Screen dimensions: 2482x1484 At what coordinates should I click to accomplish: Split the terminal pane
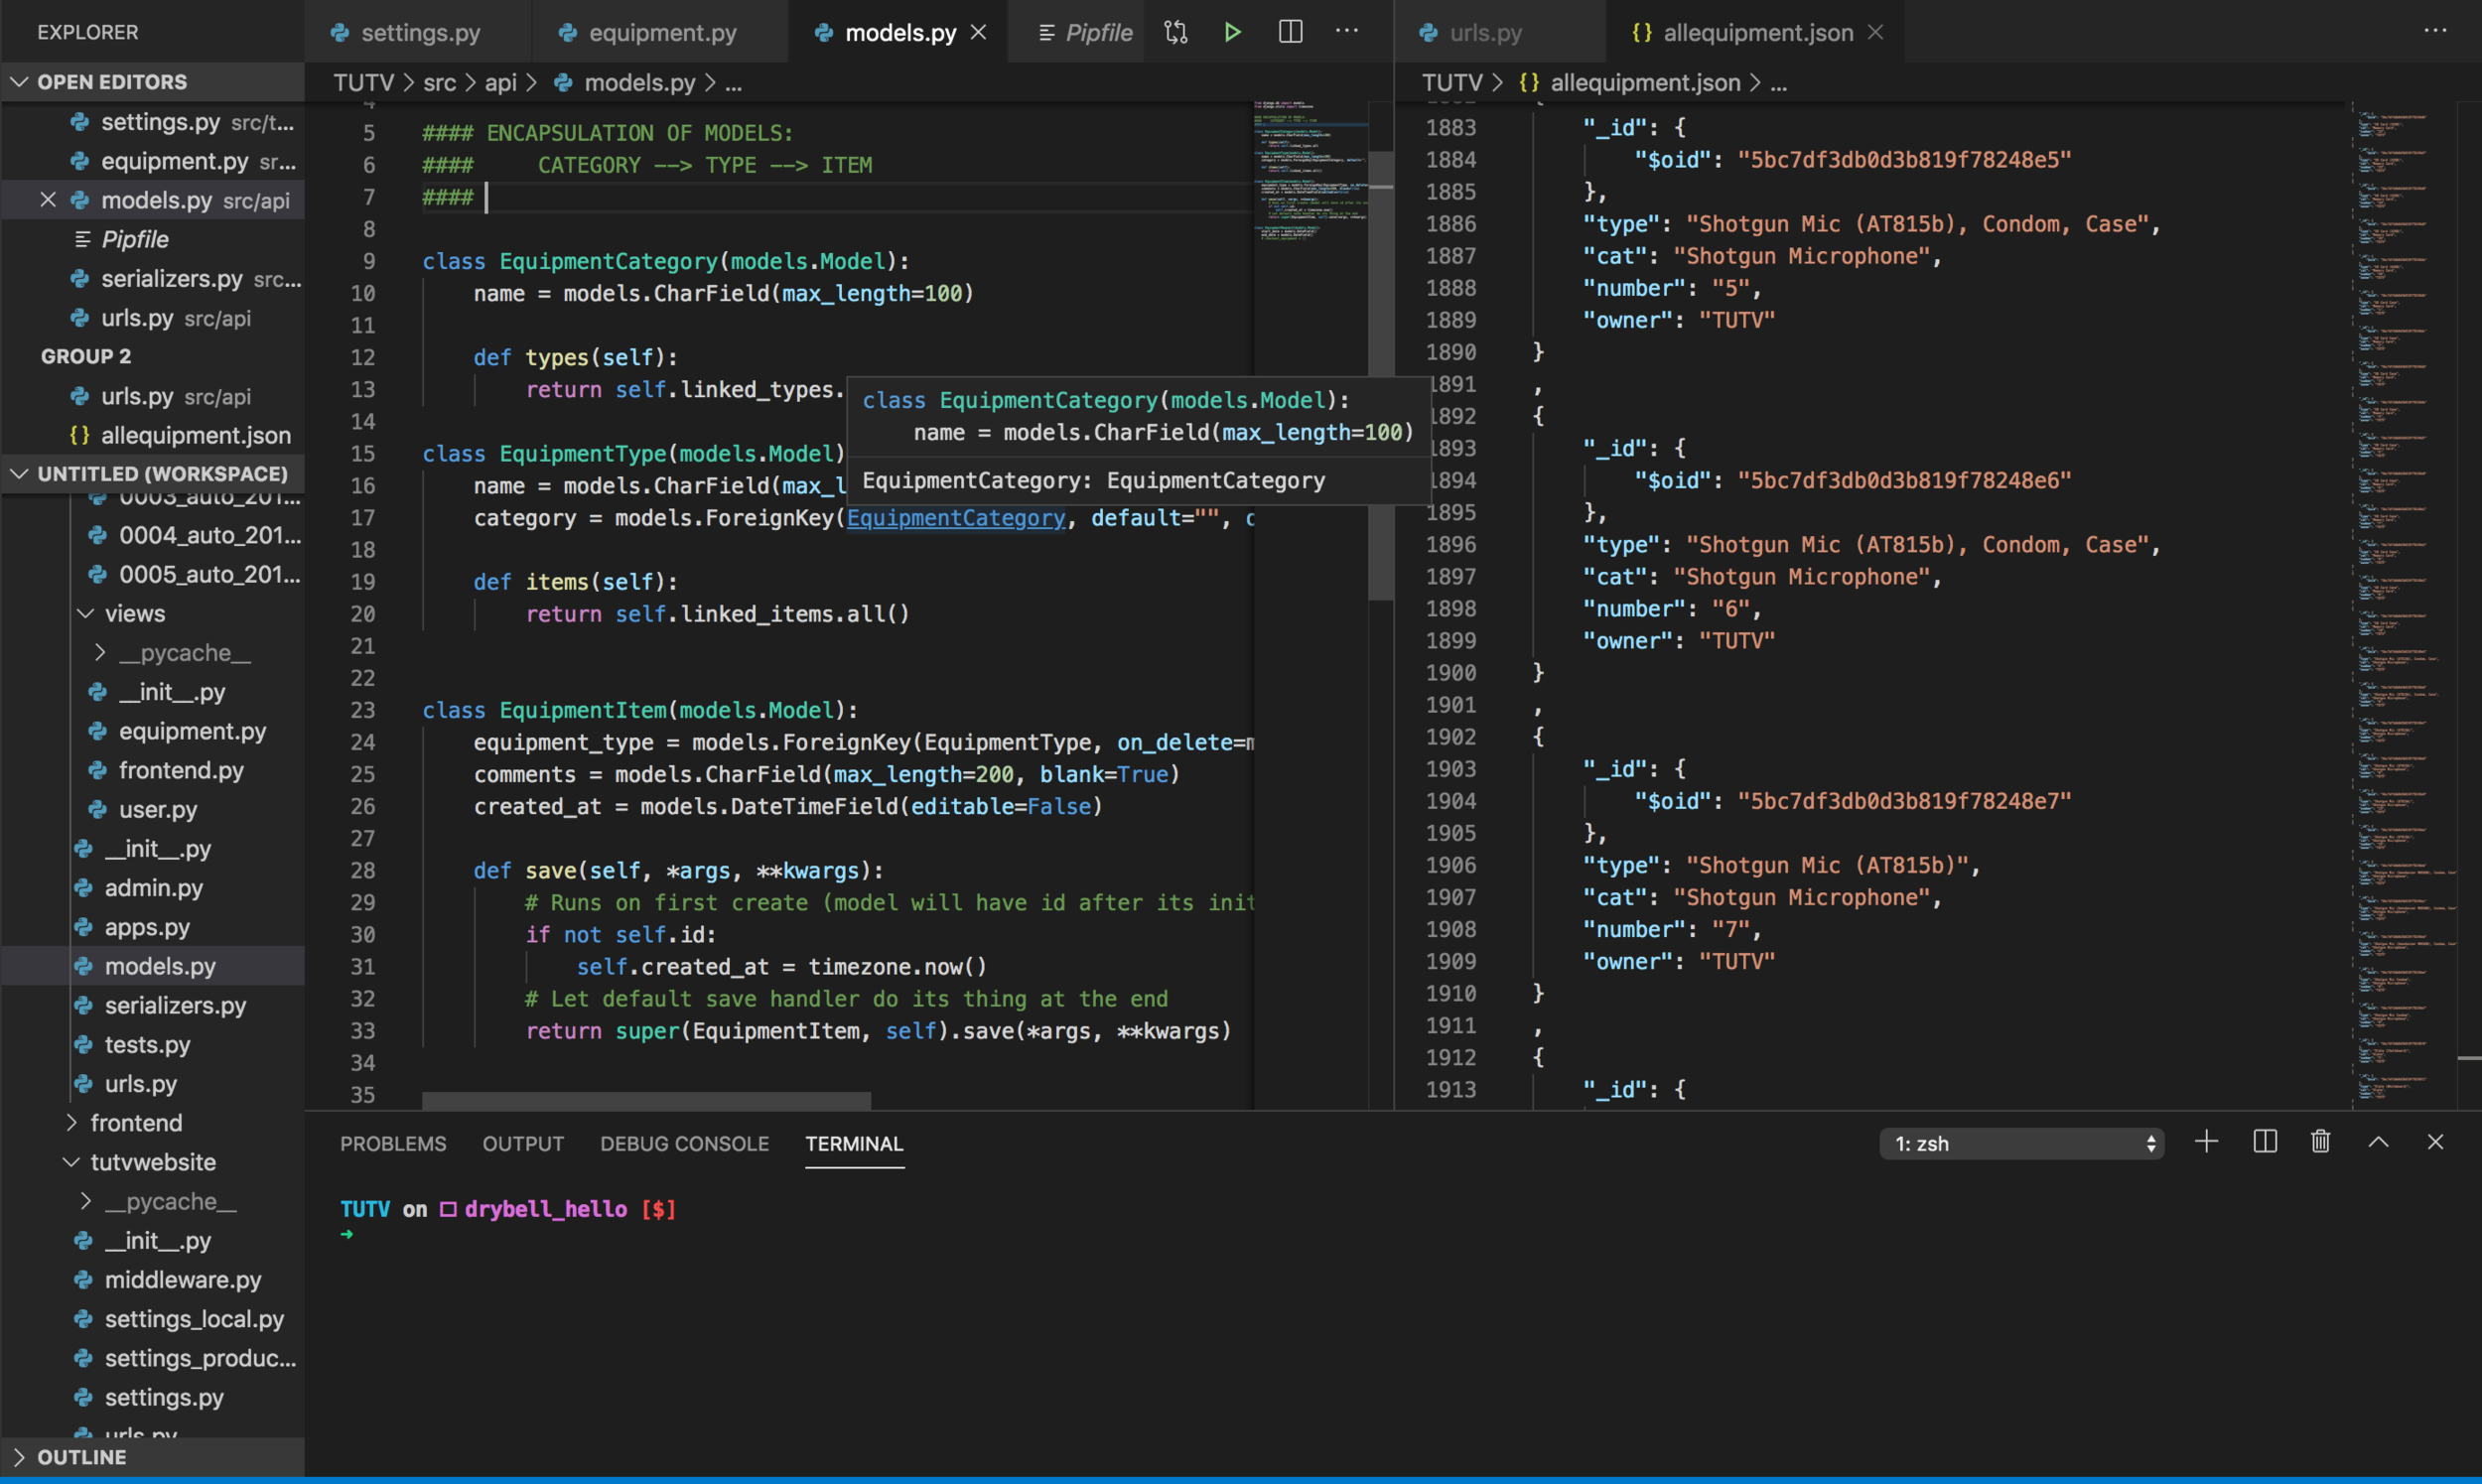2264,1141
